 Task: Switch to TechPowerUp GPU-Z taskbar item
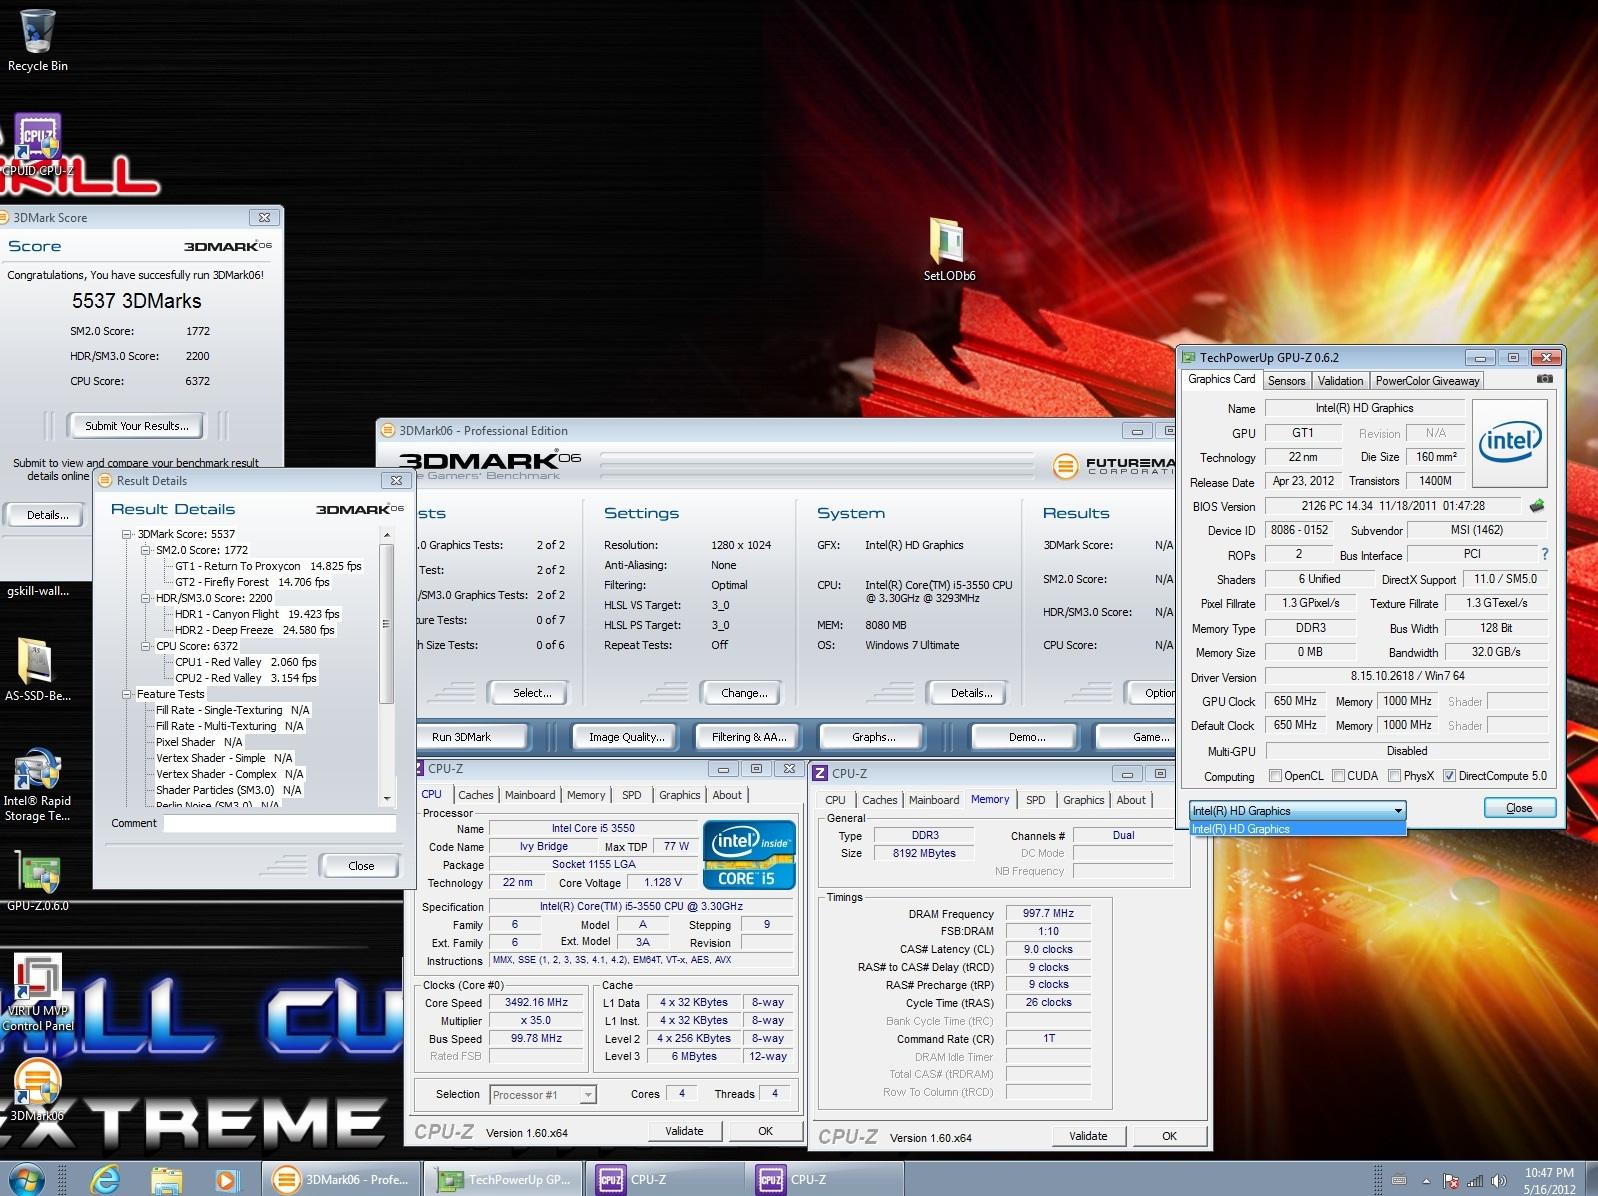pos(505,1180)
